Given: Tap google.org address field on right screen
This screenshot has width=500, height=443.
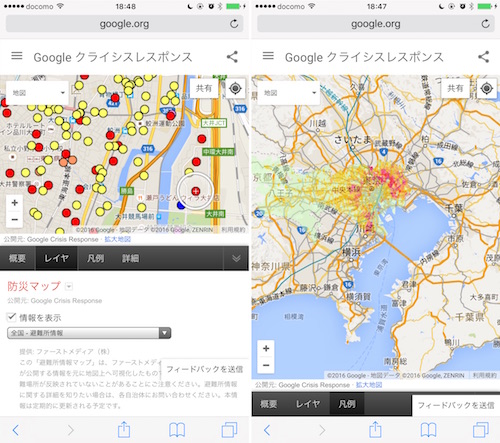Looking at the screenshot, I should 376,24.
